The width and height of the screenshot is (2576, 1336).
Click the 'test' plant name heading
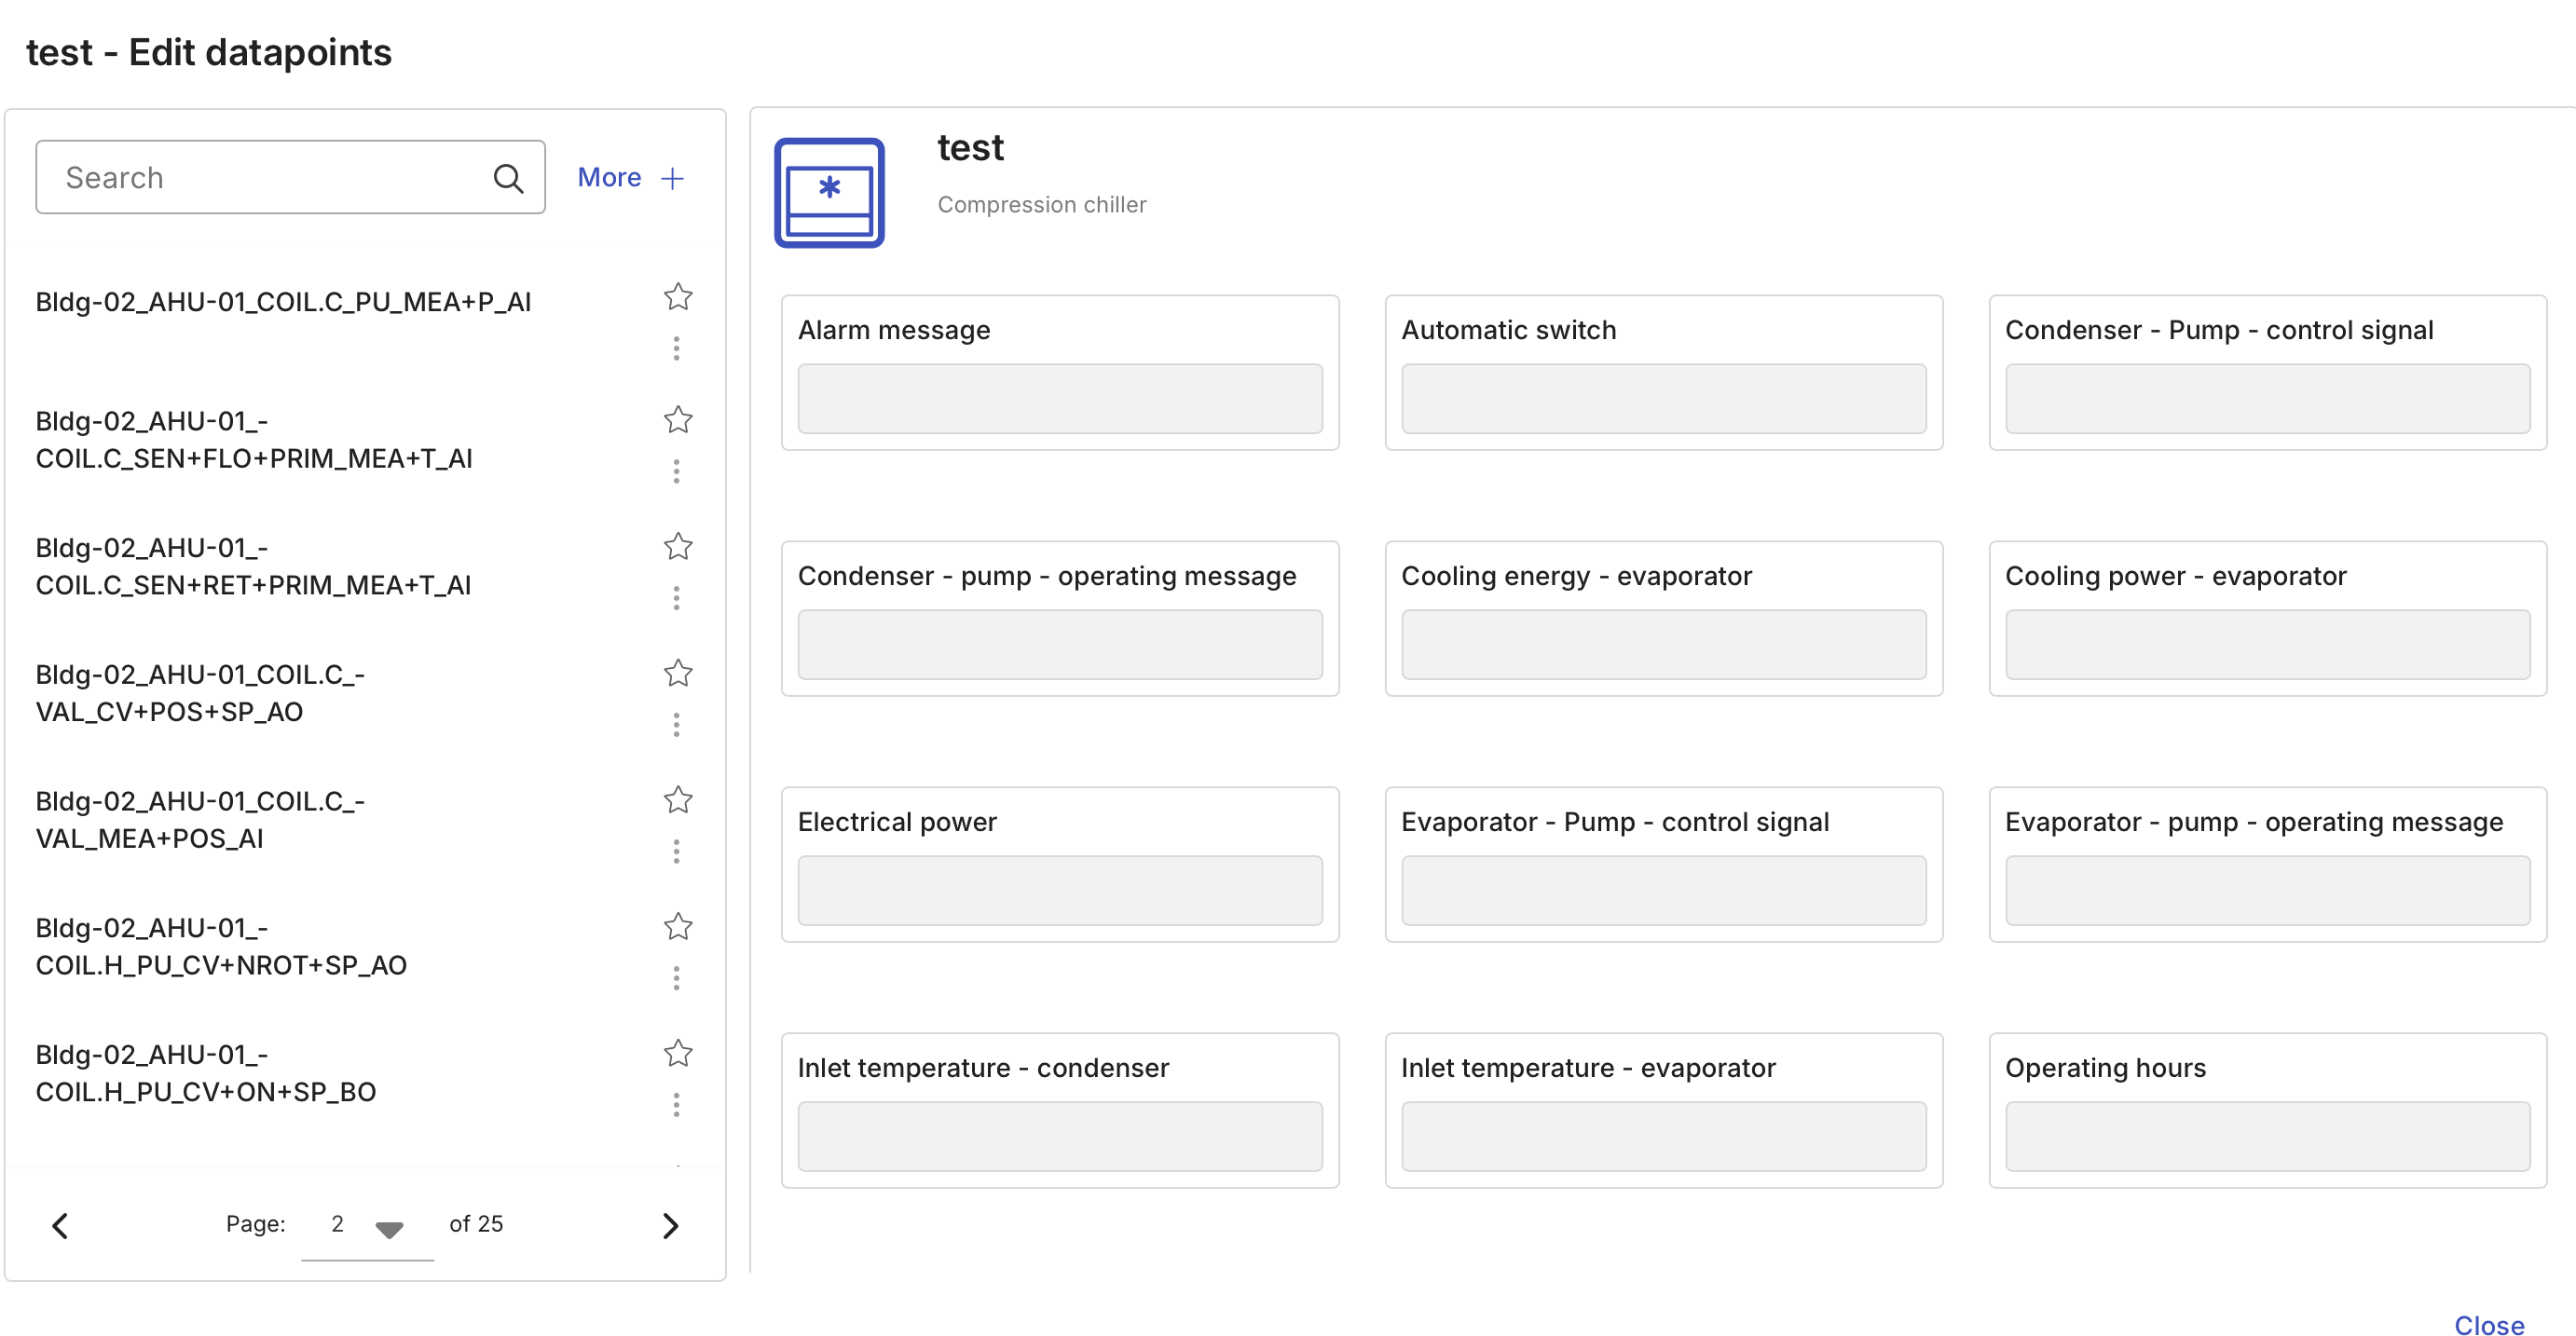click(x=970, y=148)
